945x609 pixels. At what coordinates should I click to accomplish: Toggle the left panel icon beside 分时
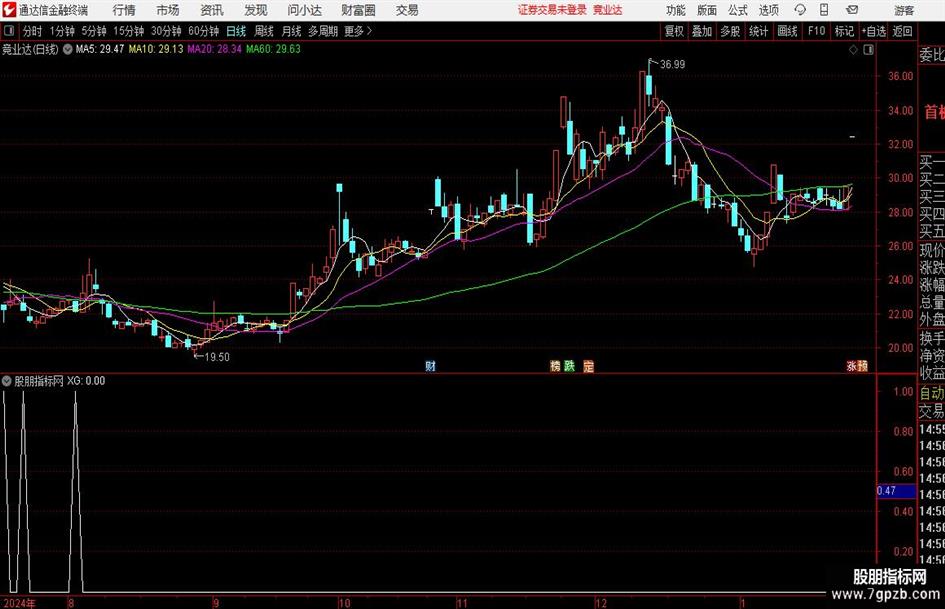[8, 31]
